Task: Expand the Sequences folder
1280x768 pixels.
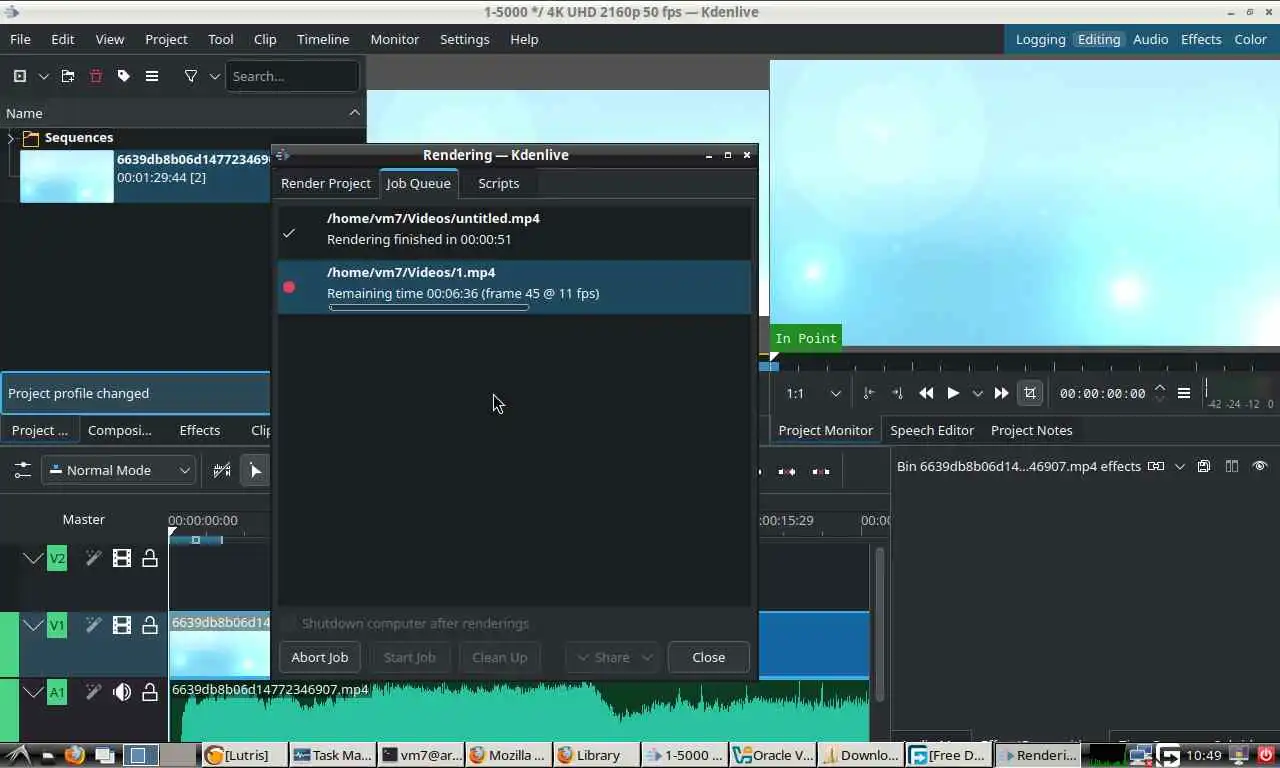Action: [x=11, y=138]
